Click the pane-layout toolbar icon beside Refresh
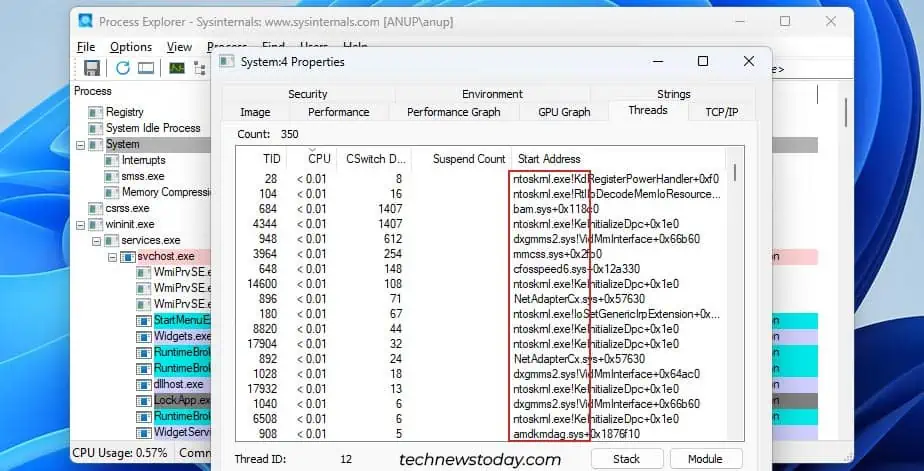 [x=146, y=68]
